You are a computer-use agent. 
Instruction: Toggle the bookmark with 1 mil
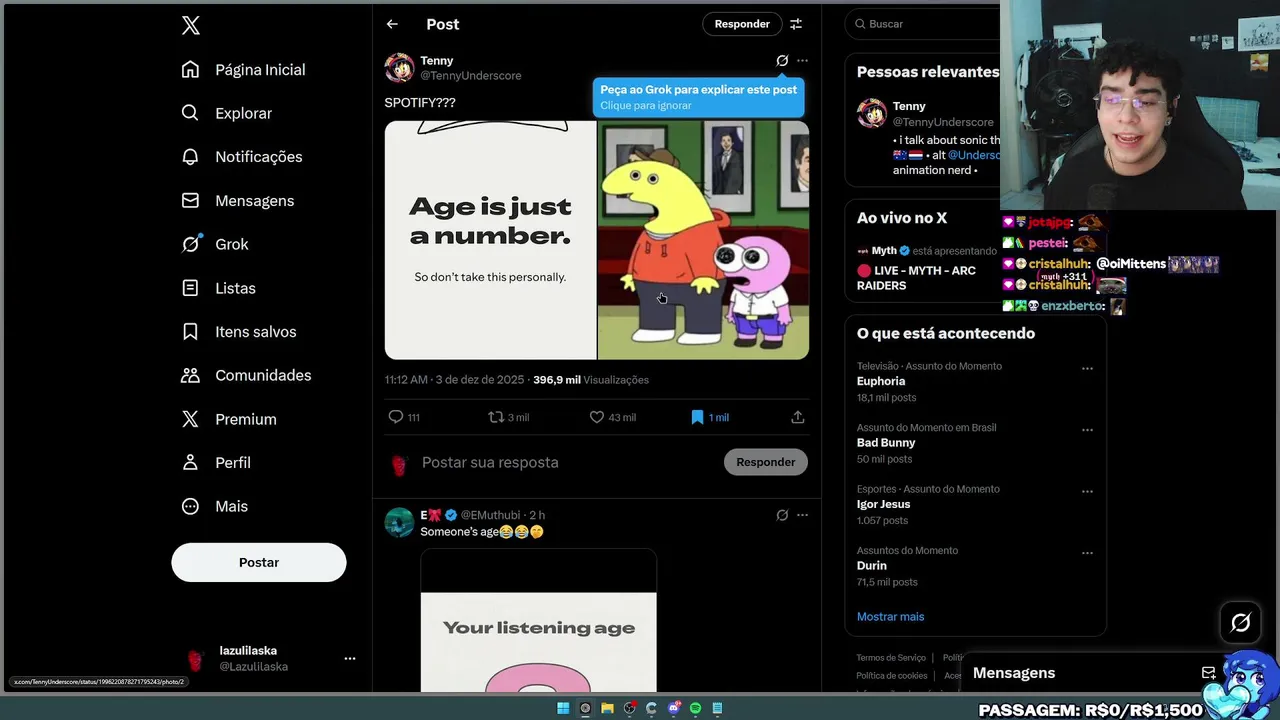(x=709, y=417)
